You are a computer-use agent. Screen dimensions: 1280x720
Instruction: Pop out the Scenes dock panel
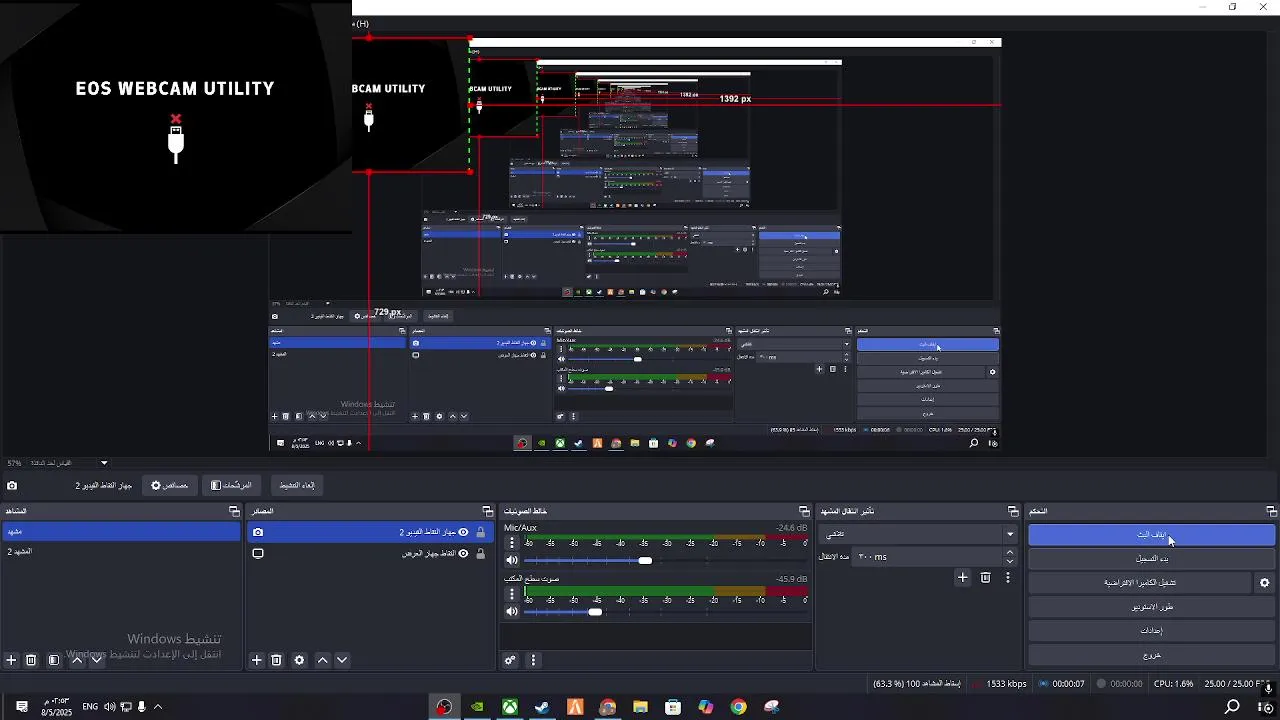tap(234, 512)
